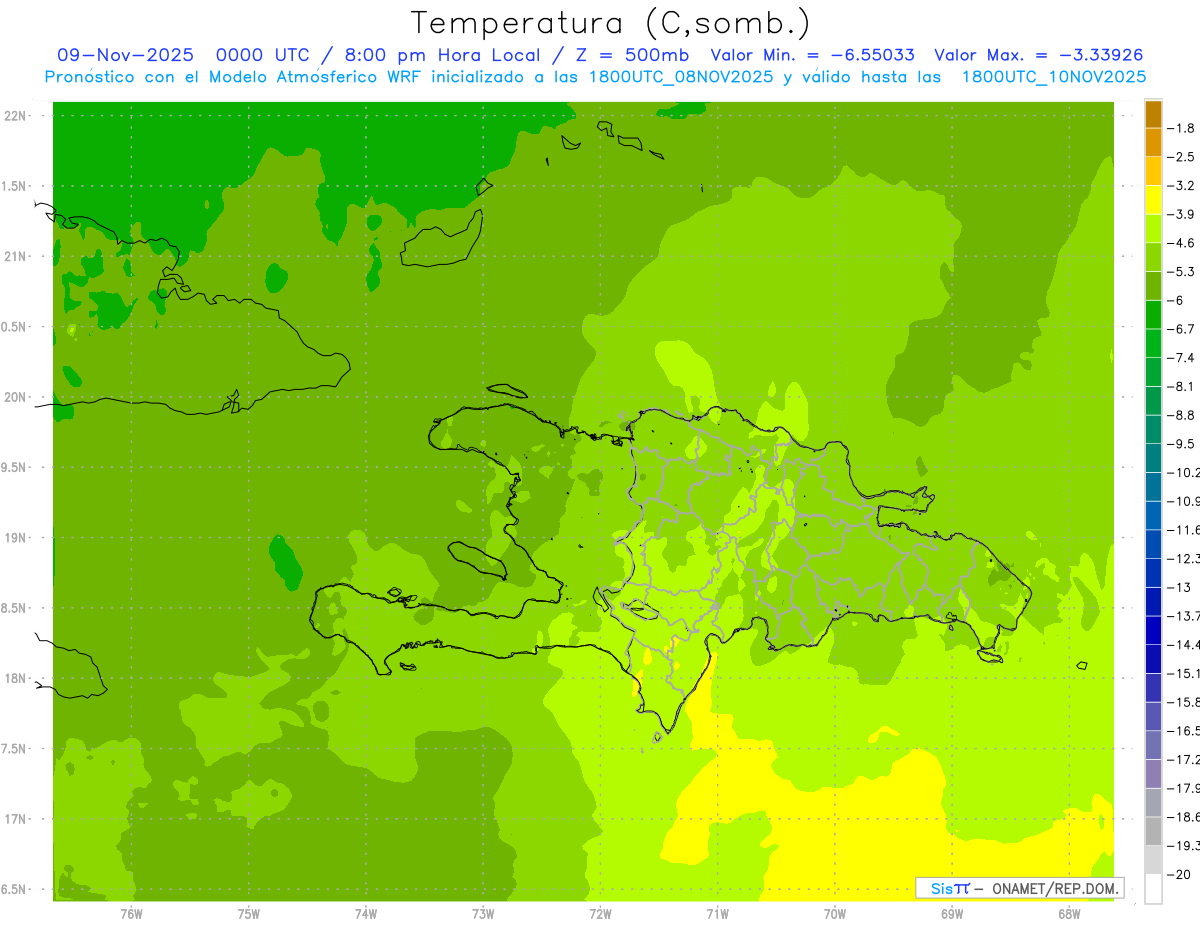Click the -3.2 colorbar label

point(1181,186)
